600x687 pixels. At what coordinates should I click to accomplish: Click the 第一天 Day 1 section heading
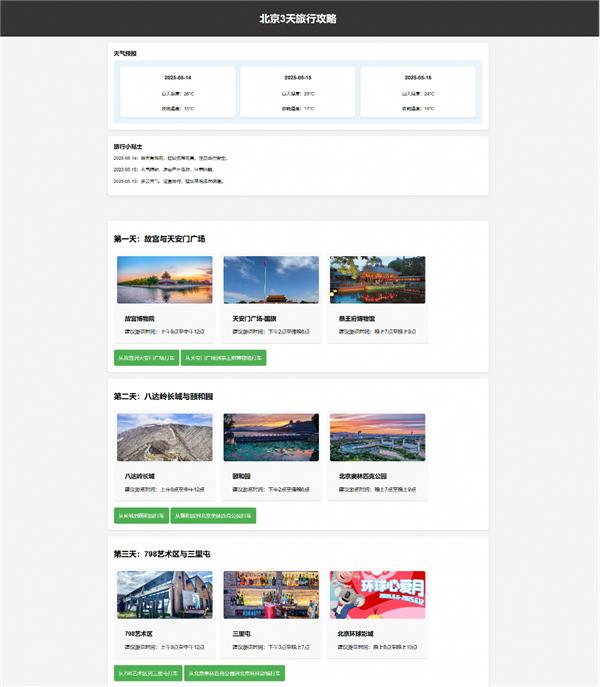coord(160,239)
